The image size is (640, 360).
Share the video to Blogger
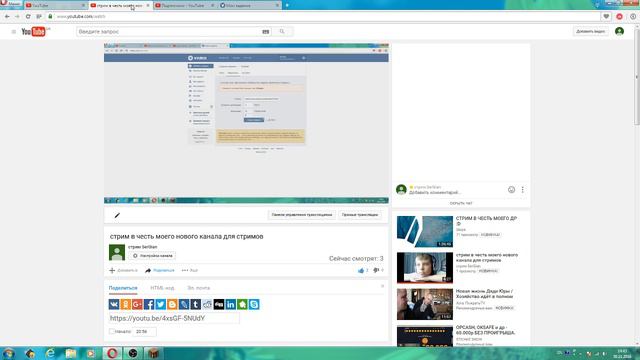172,304
